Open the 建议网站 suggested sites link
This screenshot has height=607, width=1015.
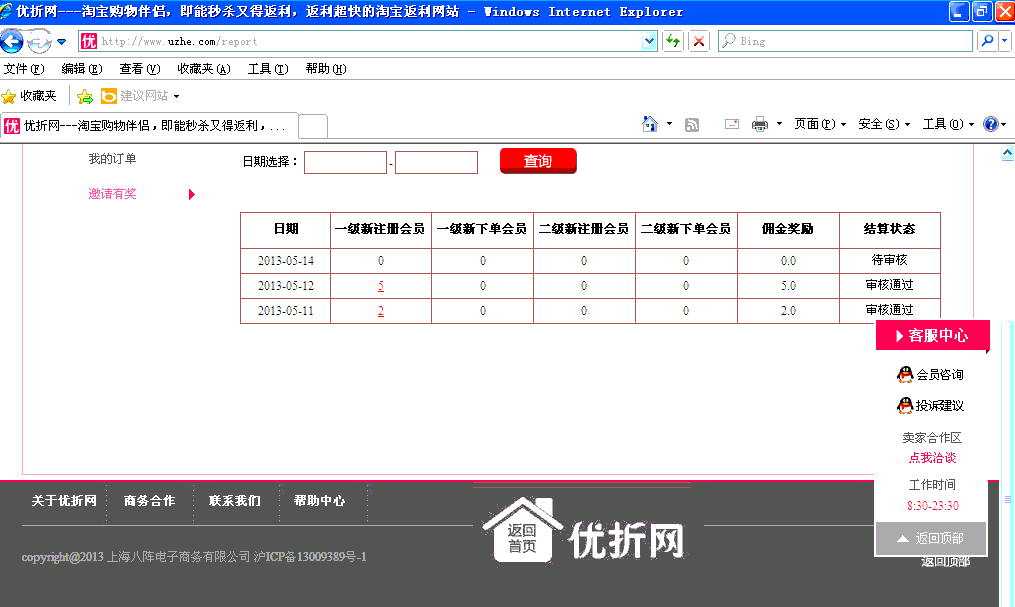click(140, 96)
